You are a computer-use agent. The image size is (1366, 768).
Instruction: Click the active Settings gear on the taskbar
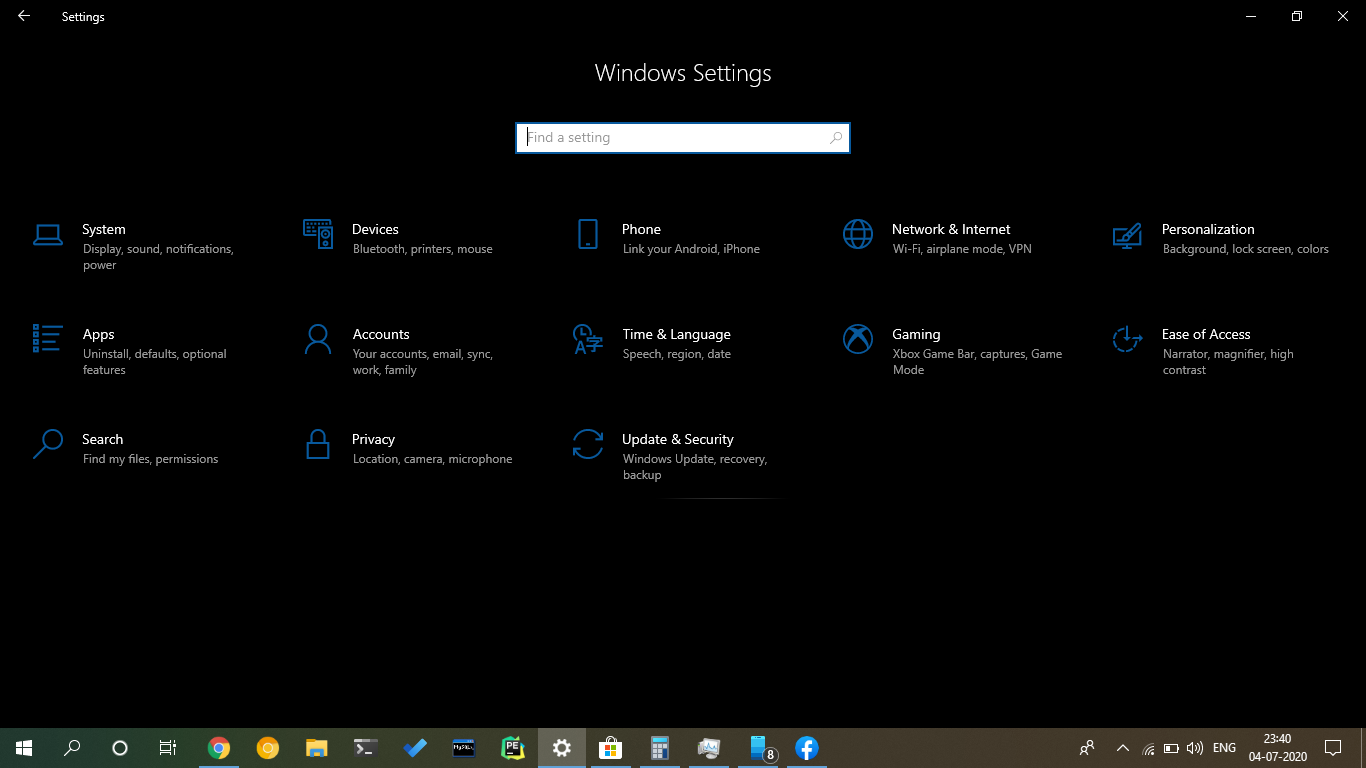(561, 748)
